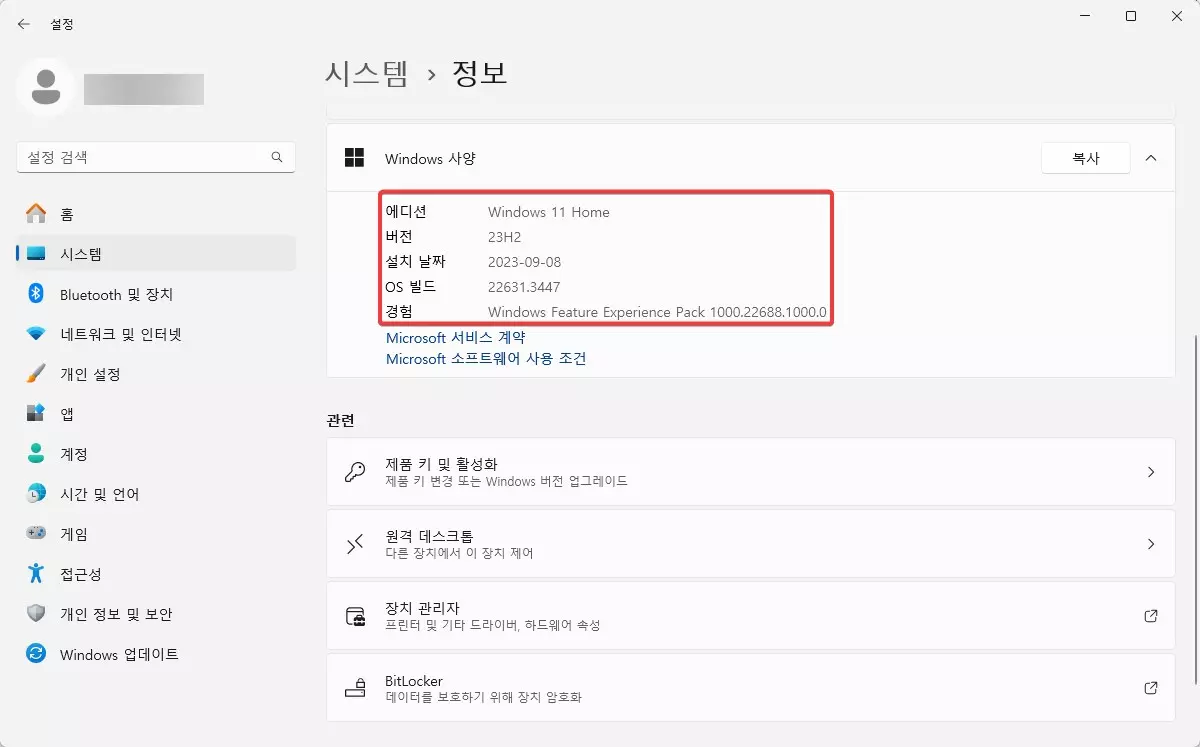Click the 개인 정보 및 보안 shield icon
This screenshot has height=747, width=1200.
(36, 614)
